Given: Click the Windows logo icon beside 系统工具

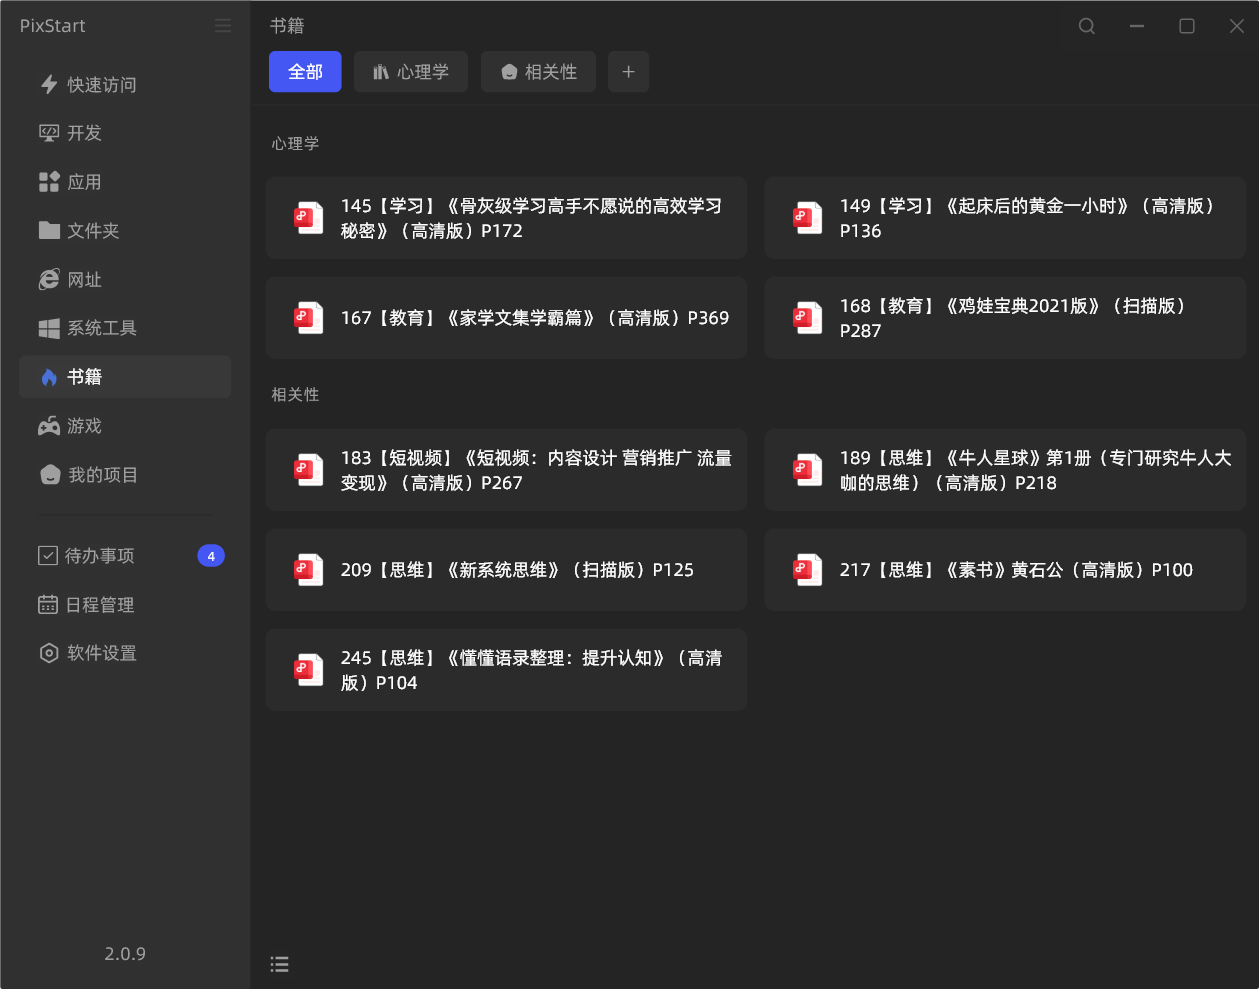Looking at the screenshot, I should coord(49,328).
